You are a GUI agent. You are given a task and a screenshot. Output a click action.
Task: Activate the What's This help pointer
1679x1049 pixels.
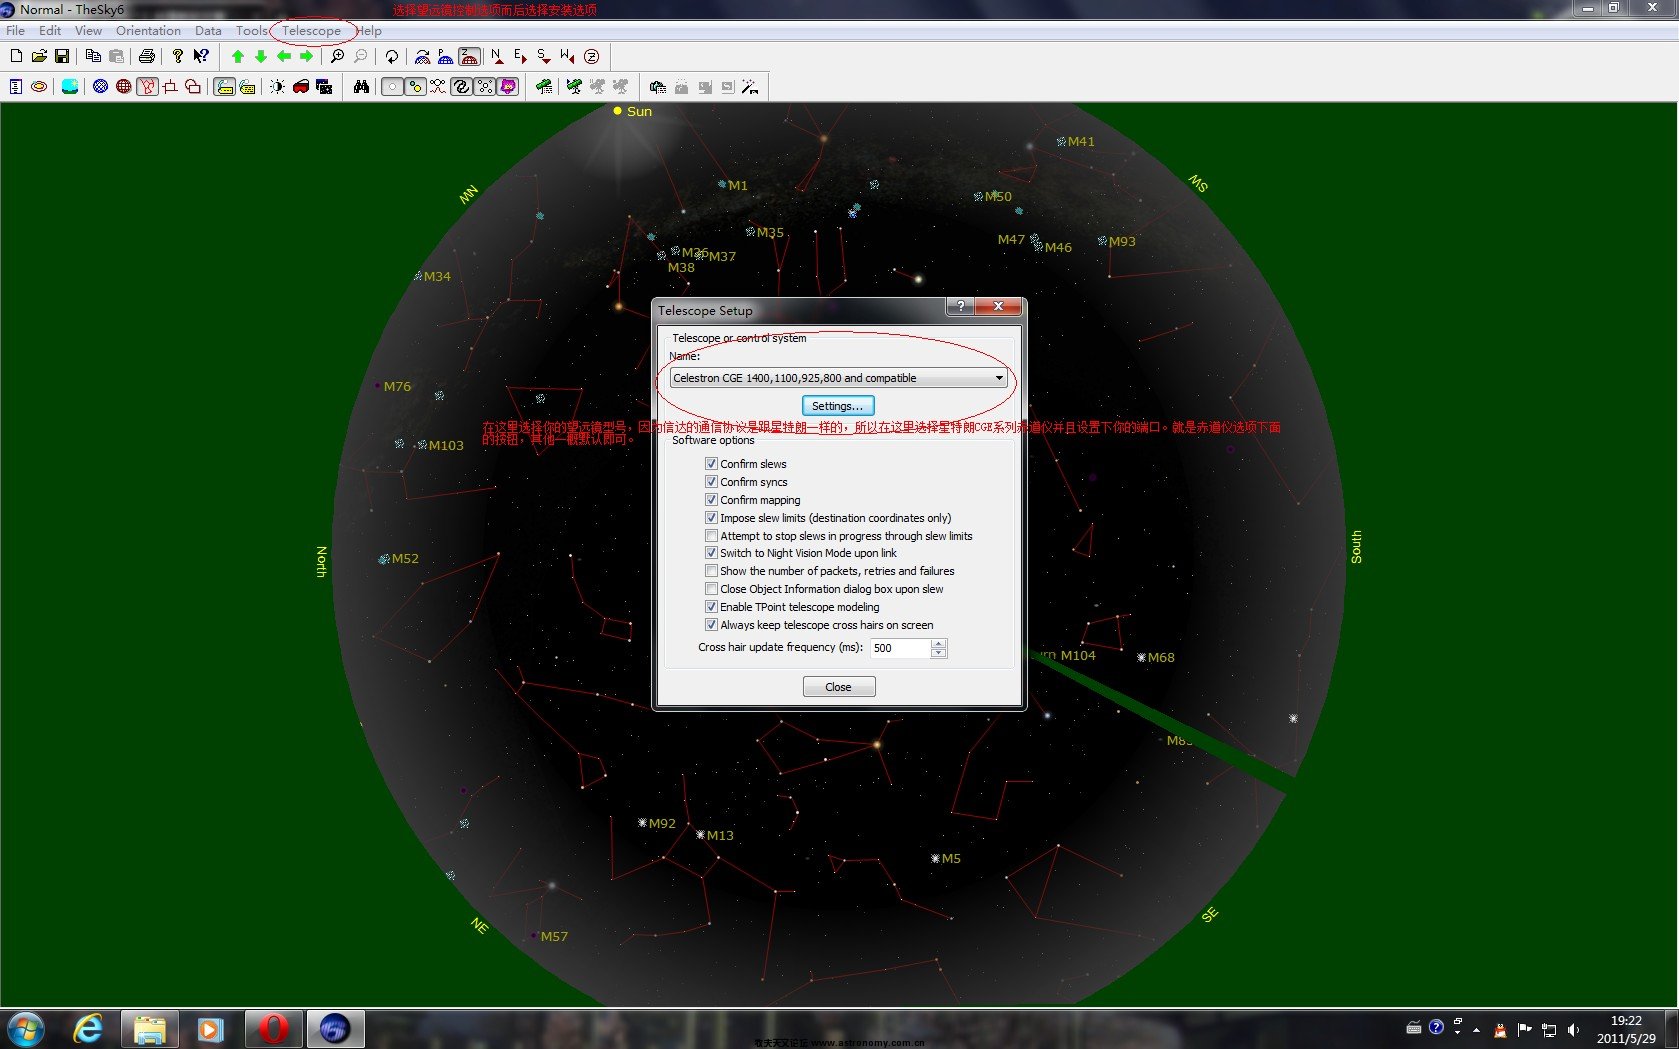(x=201, y=56)
